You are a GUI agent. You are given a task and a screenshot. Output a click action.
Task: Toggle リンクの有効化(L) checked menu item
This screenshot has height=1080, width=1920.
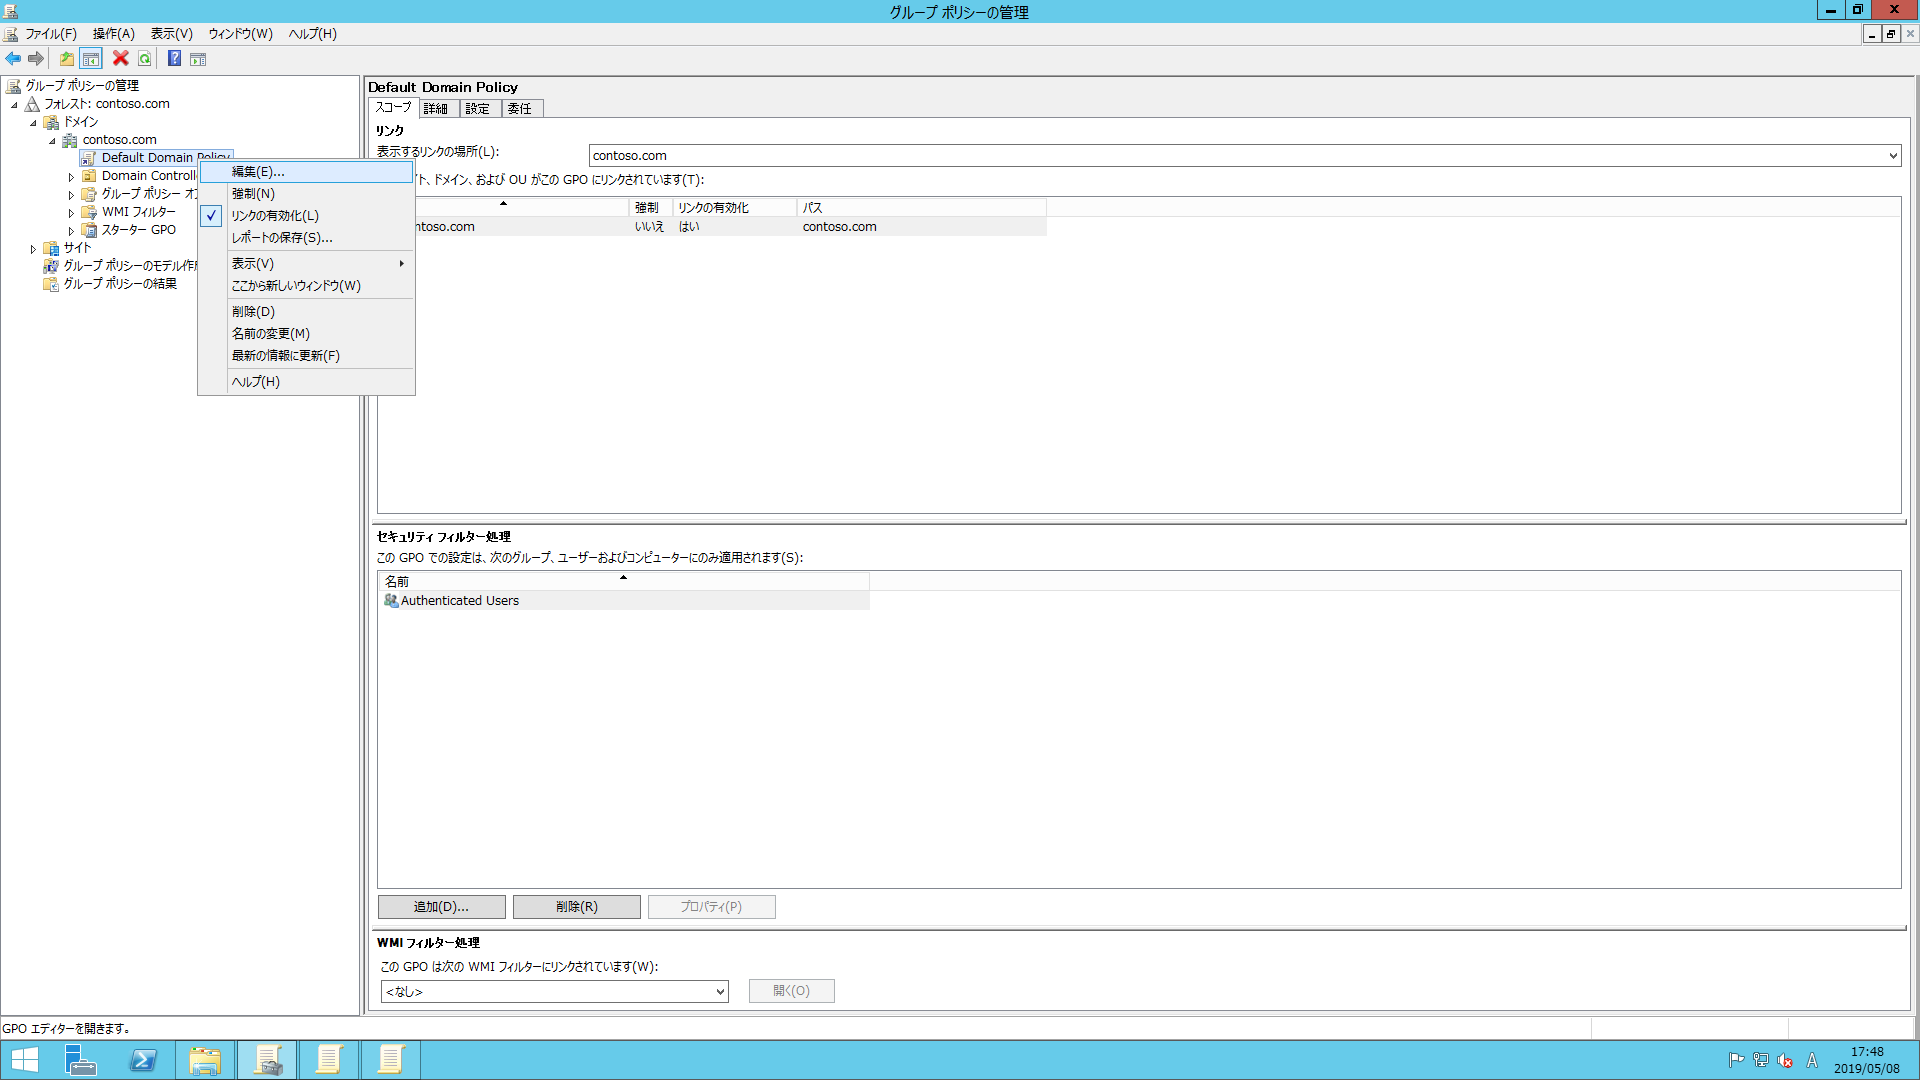click(306, 216)
